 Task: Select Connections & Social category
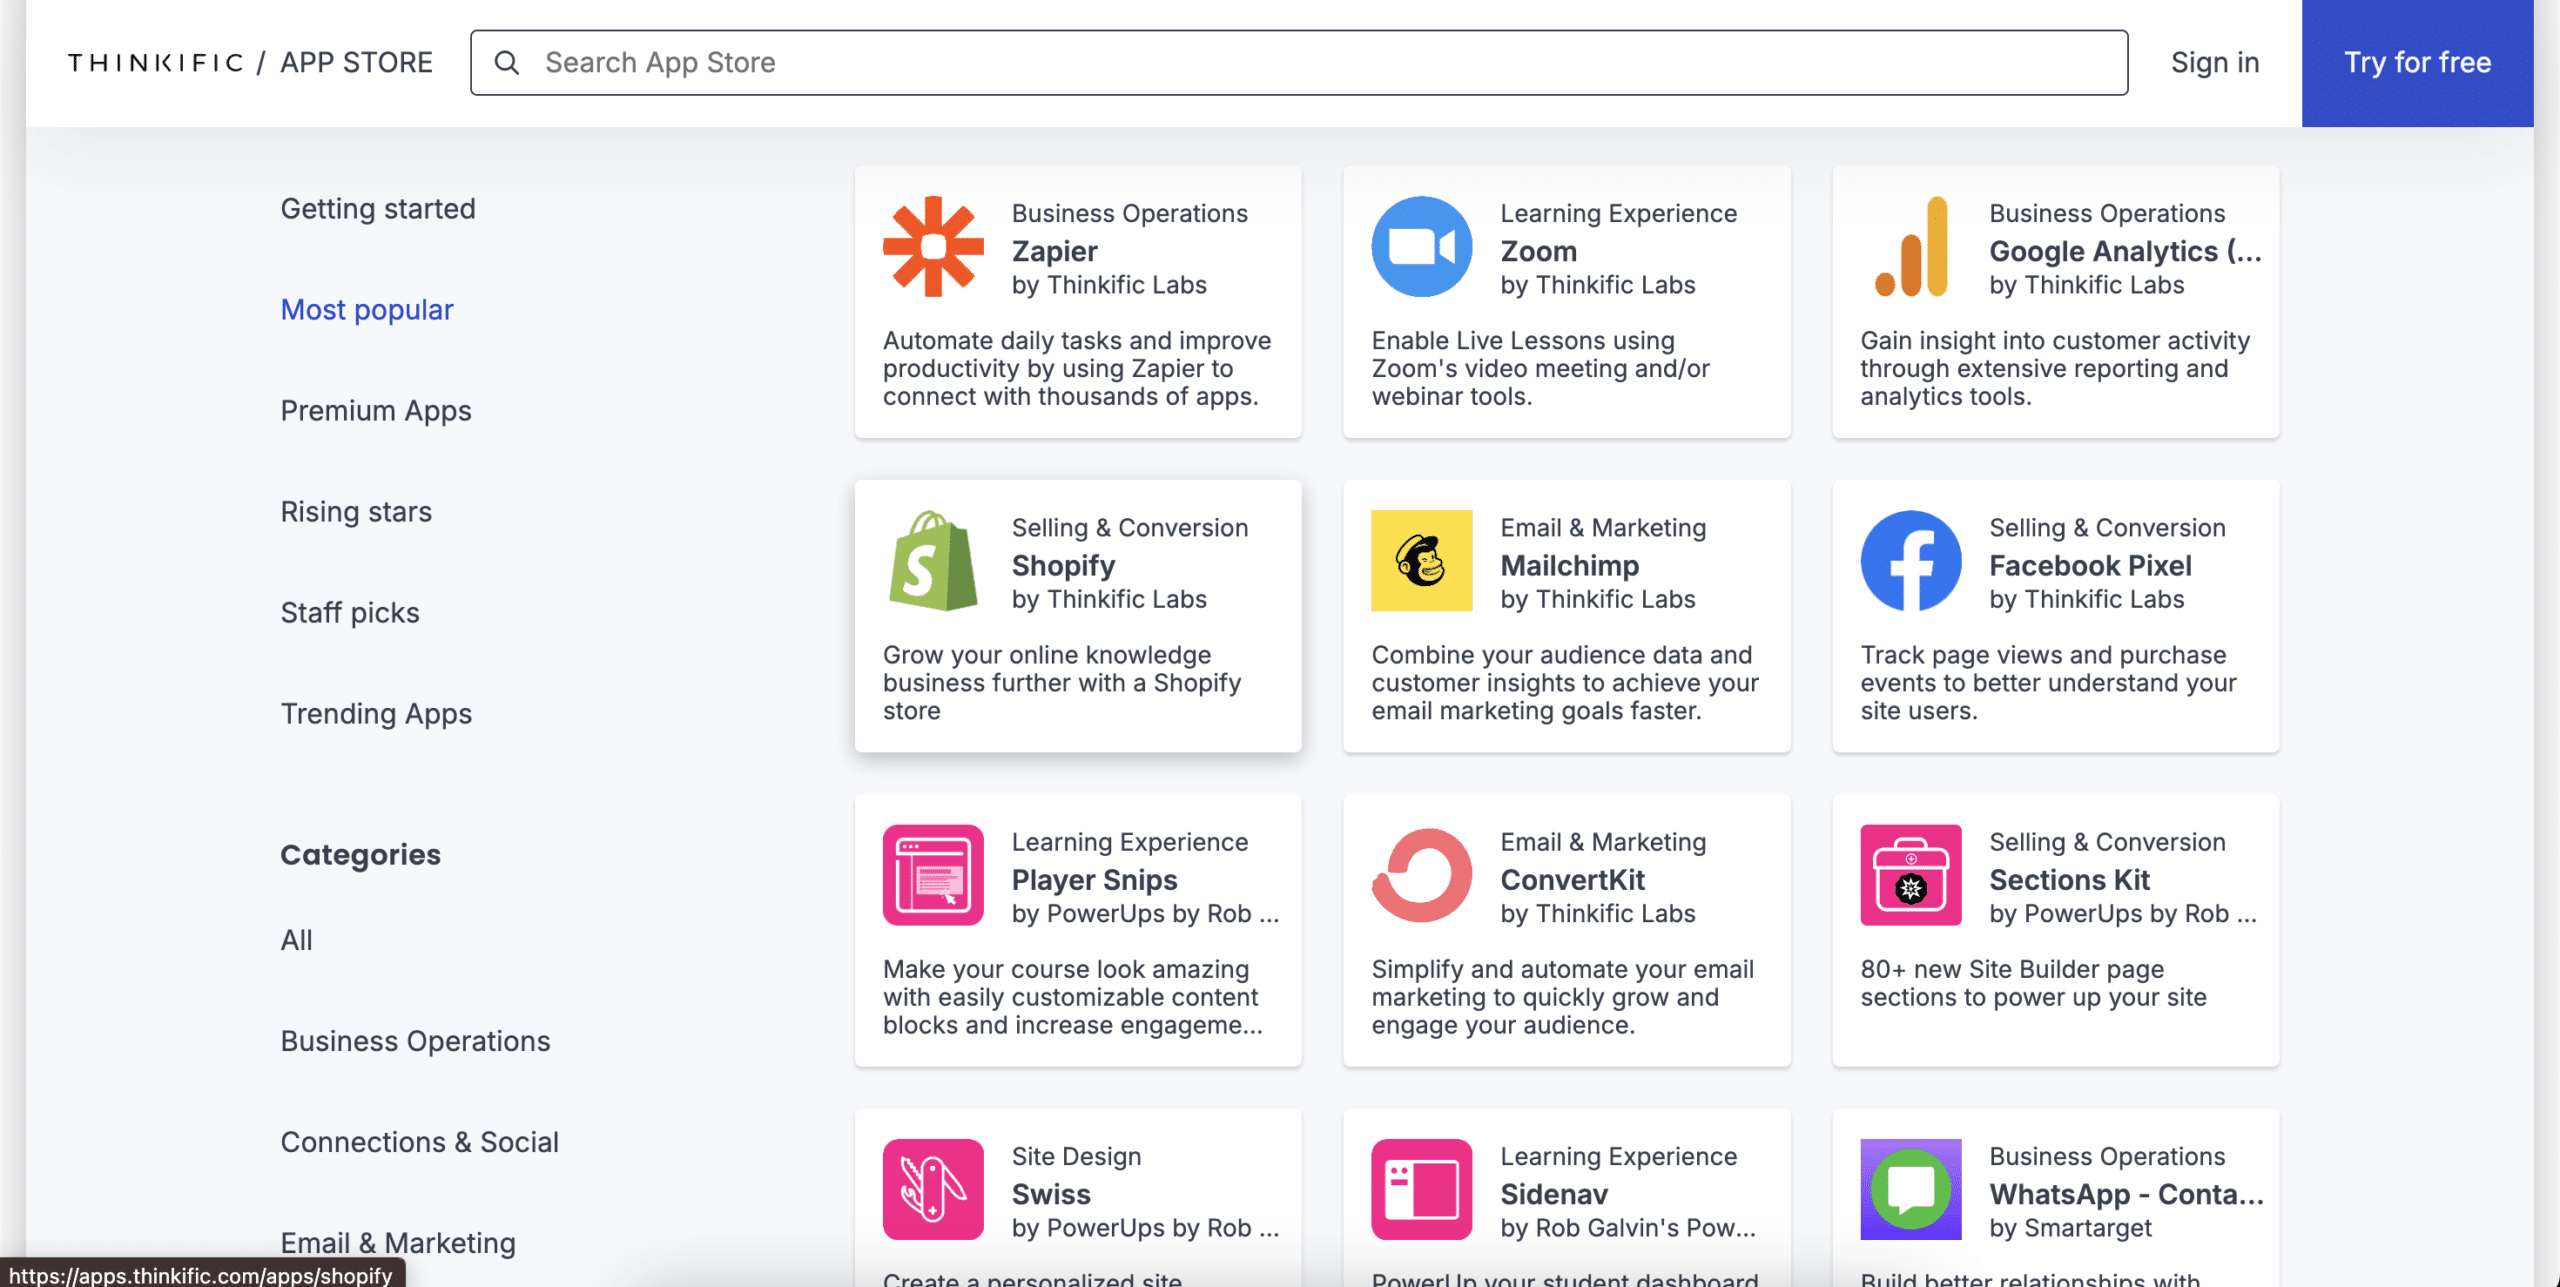pos(419,1142)
